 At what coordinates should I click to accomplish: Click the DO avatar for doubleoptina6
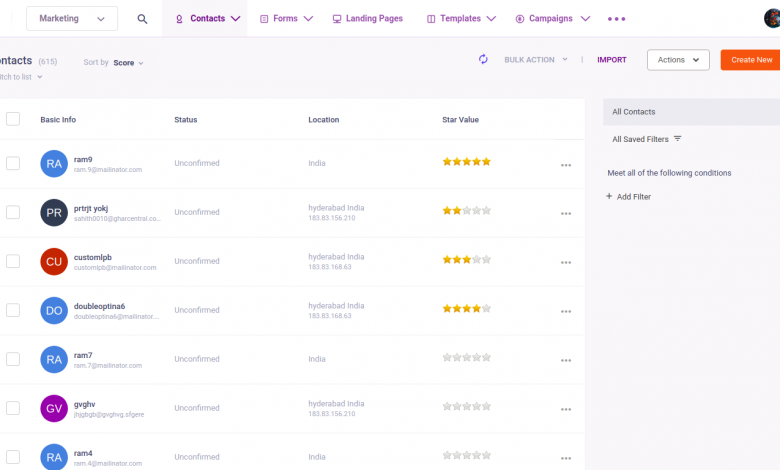click(x=54, y=310)
